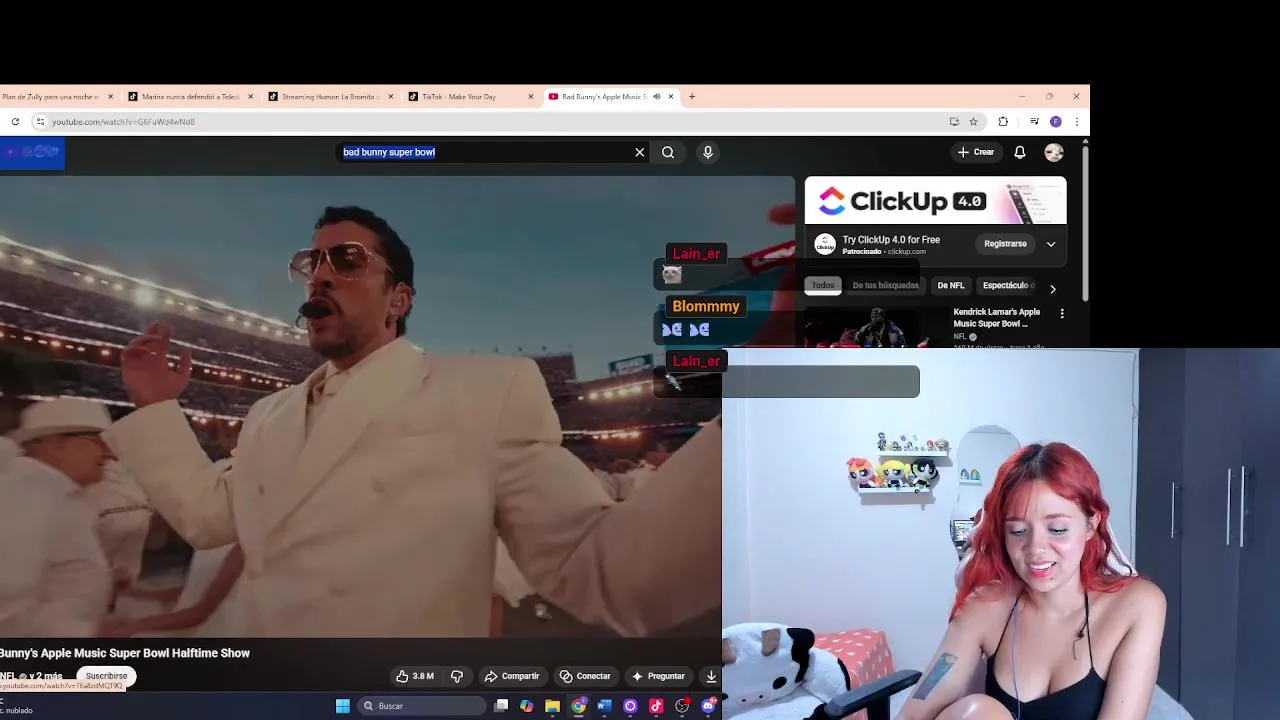Open Chrome three-dot menu

(1076, 122)
